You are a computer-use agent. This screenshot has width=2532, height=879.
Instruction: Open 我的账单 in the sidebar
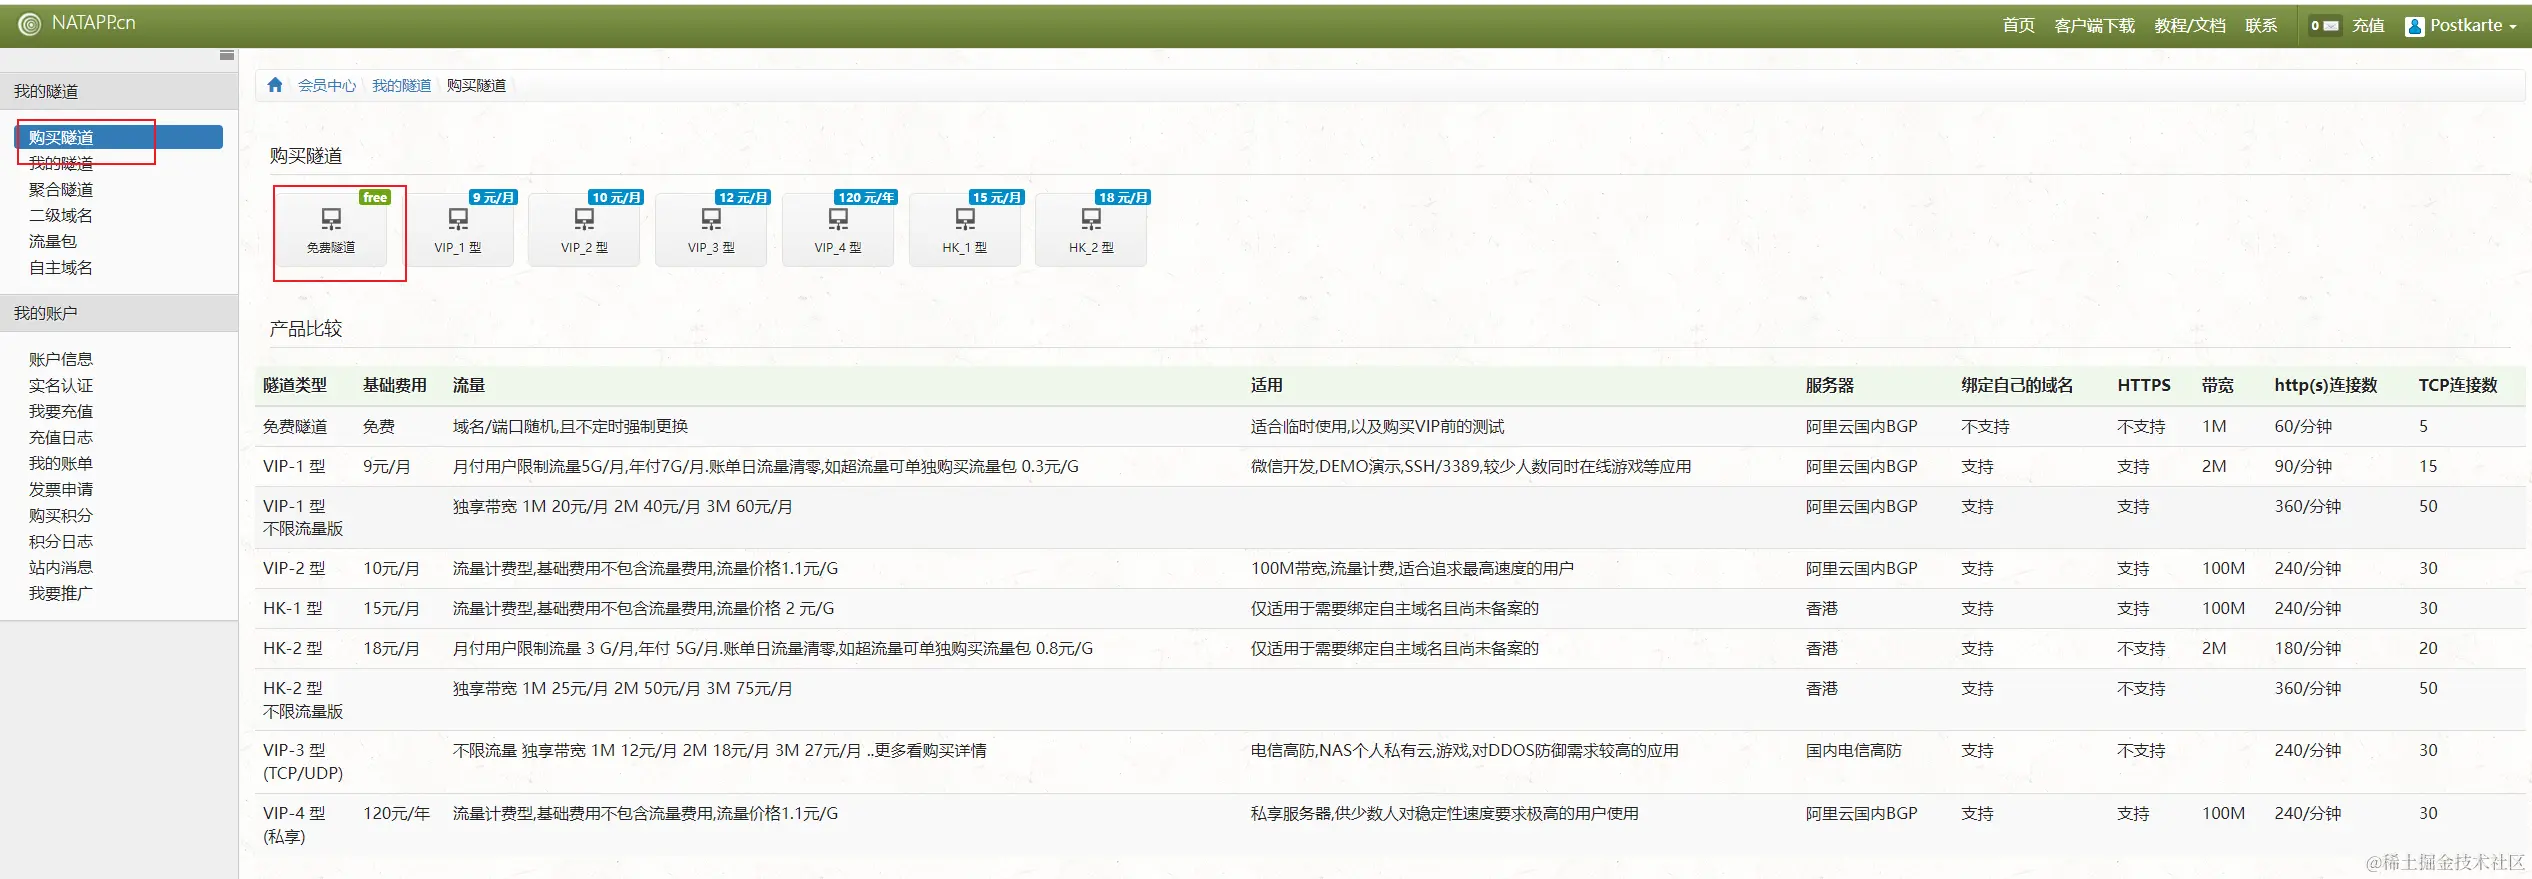click(x=61, y=463)
